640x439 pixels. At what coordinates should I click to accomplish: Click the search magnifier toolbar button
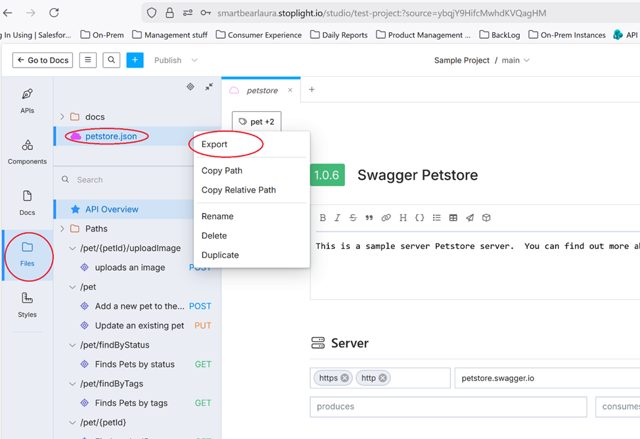click(x=112, y=60)
